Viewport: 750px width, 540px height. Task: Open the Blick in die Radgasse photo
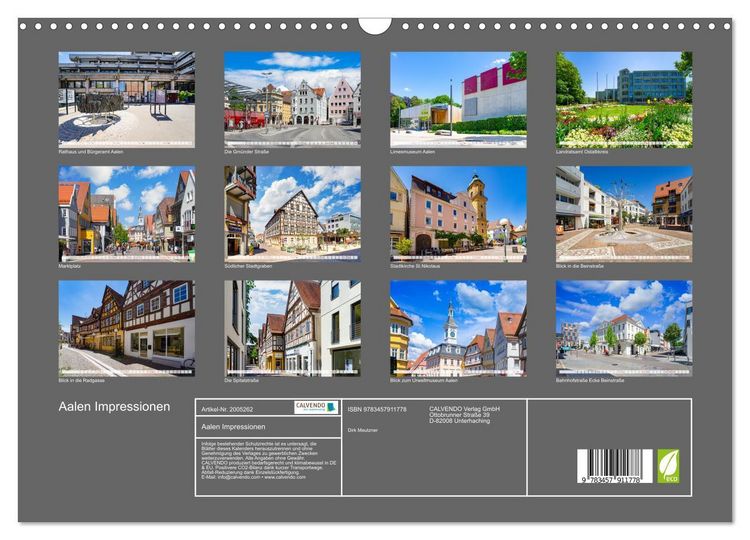[127, 328]
